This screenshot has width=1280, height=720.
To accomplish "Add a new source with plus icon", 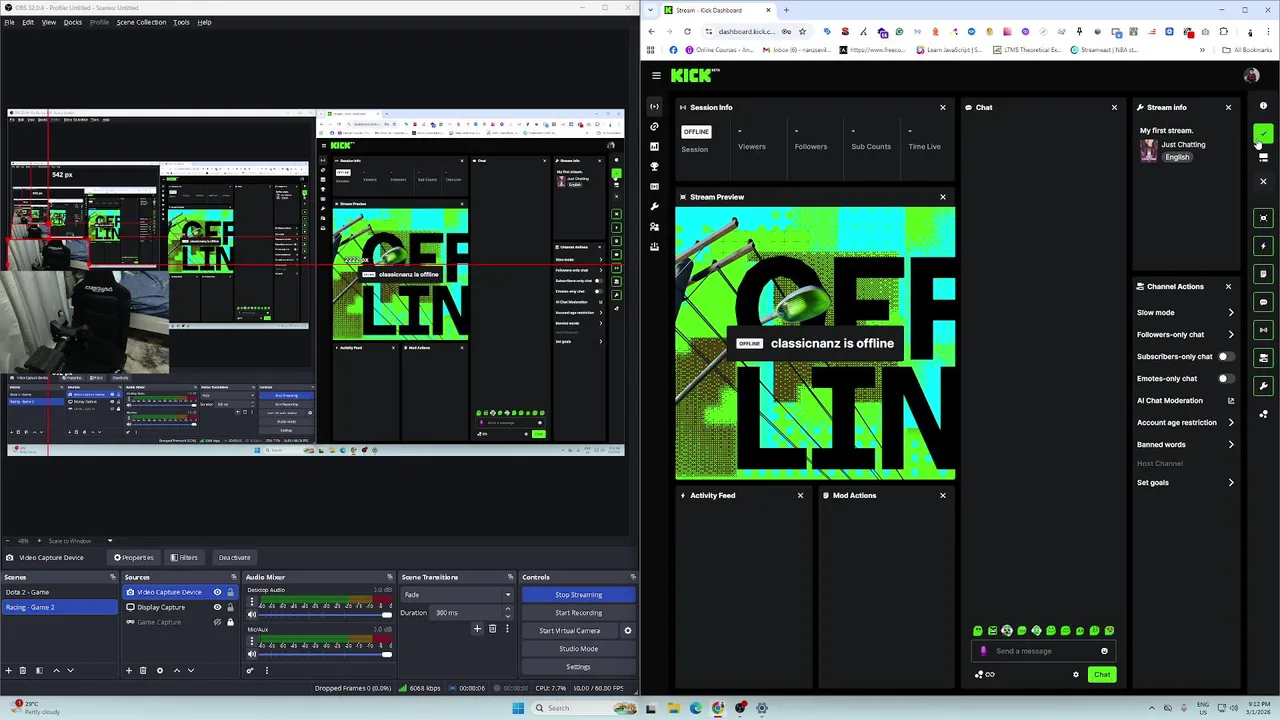I will click(x=129, y=670).
